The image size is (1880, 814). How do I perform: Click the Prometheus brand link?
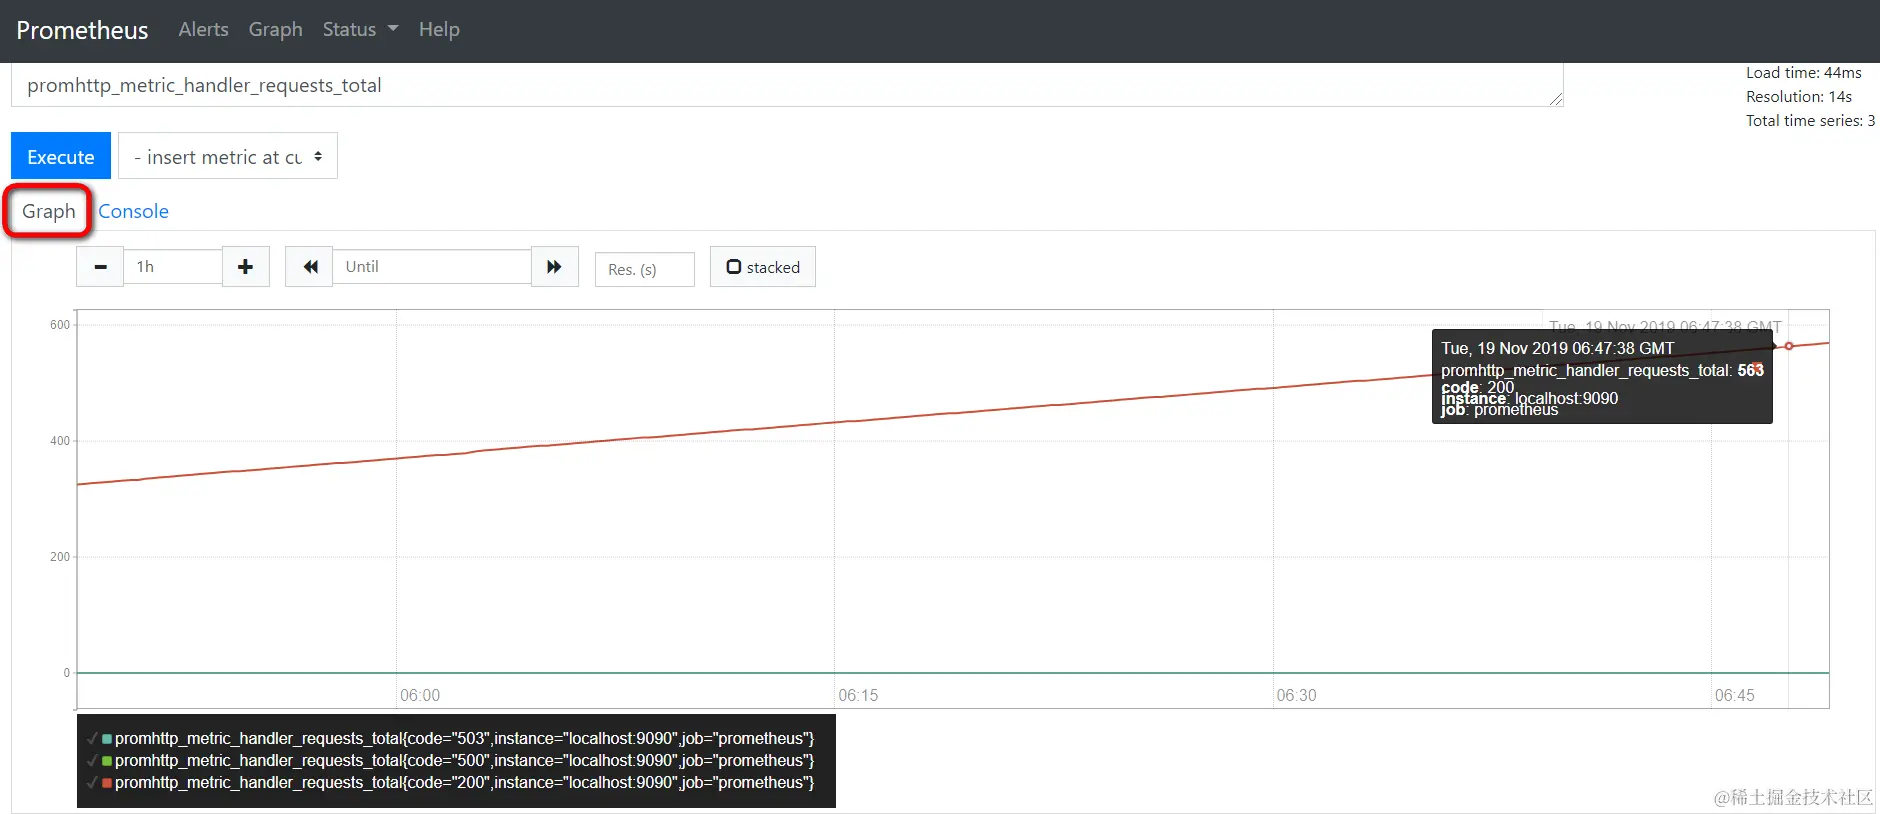[x=82, y=30]
